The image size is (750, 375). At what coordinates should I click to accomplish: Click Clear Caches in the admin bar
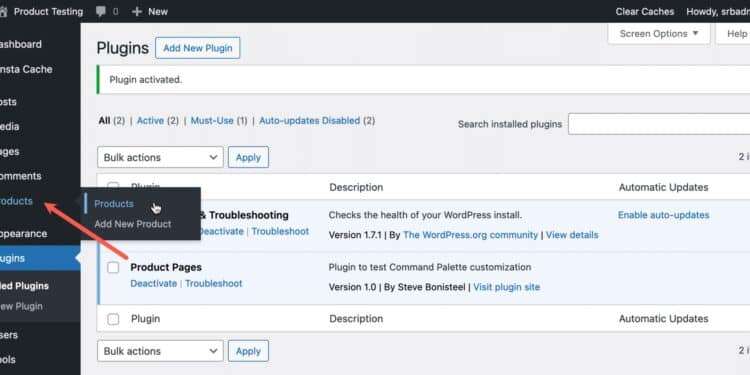pos(645,11)
